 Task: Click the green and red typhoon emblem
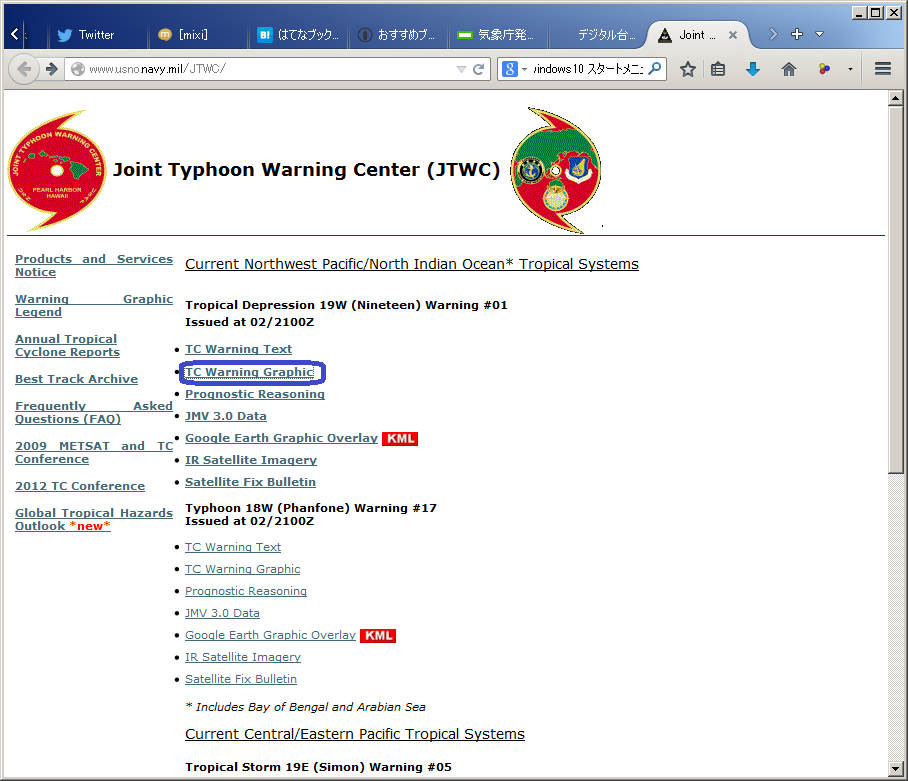click(x=556, y=170)
